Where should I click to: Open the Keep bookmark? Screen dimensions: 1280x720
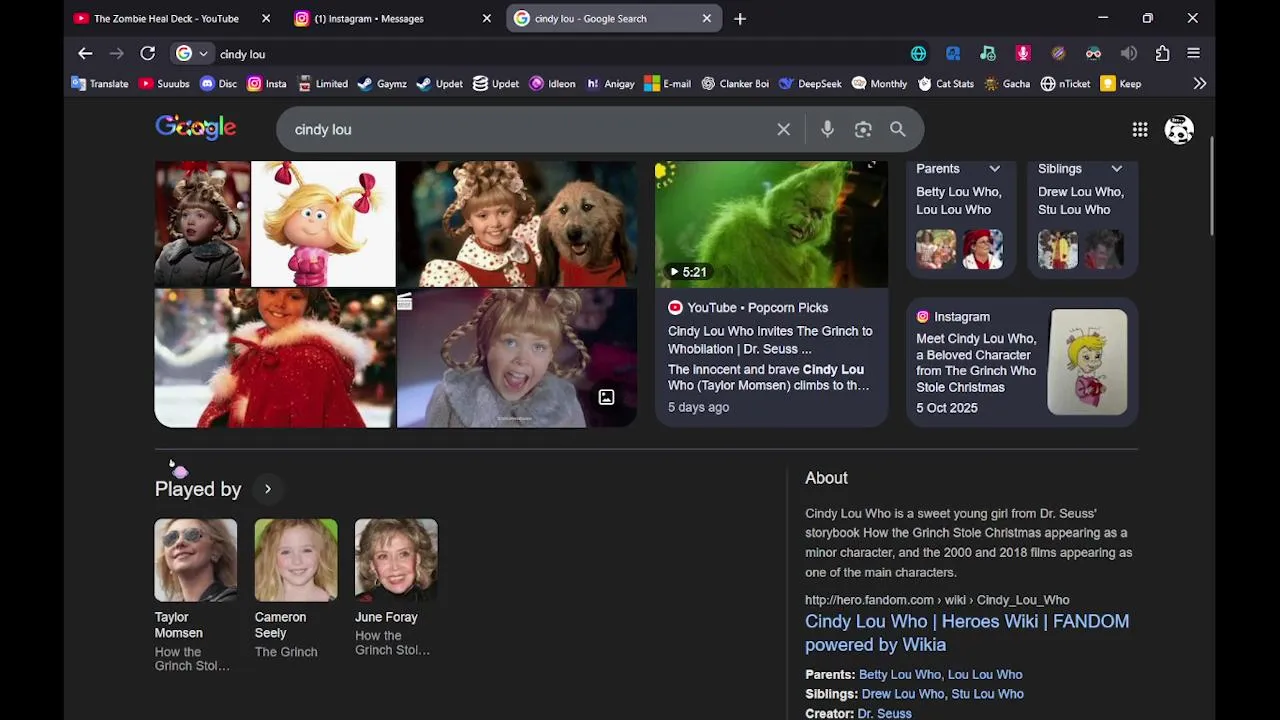coord(1120,84)
